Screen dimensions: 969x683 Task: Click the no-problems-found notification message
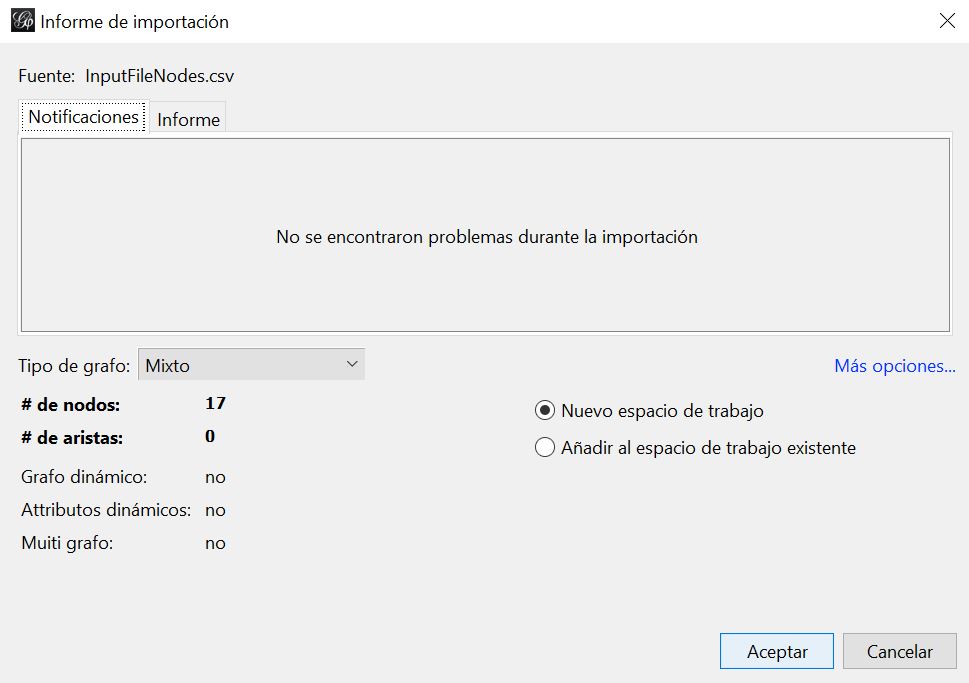pos(486,237)
